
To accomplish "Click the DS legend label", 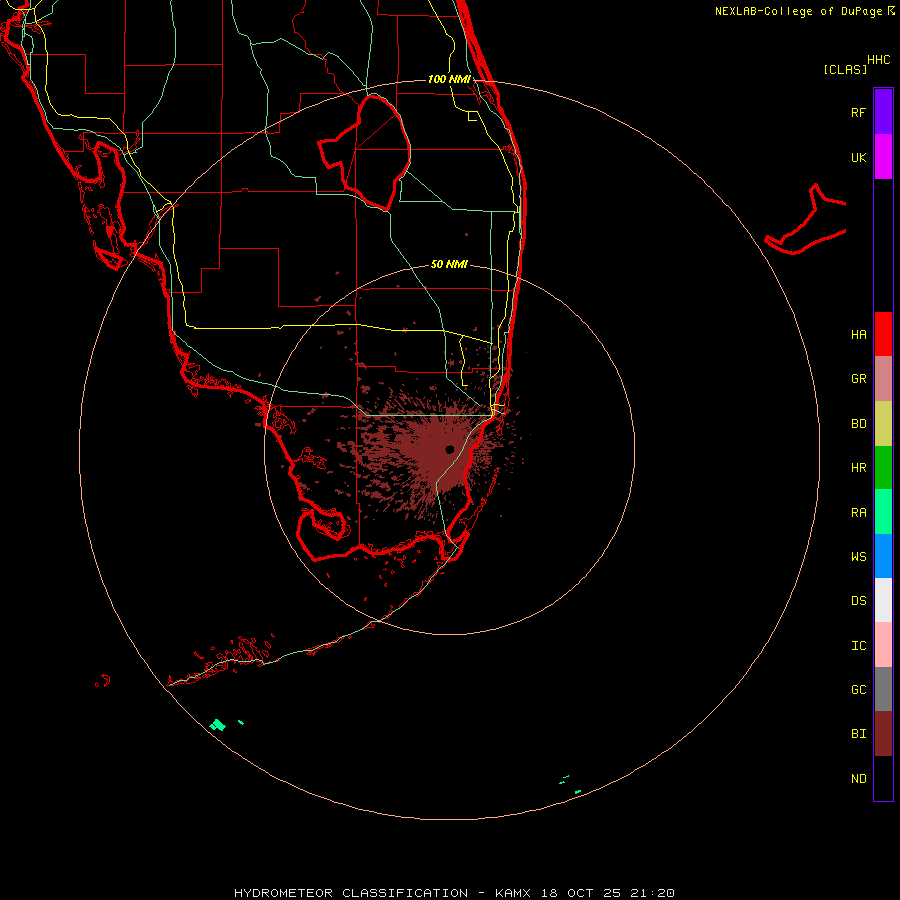I will 858,600.
